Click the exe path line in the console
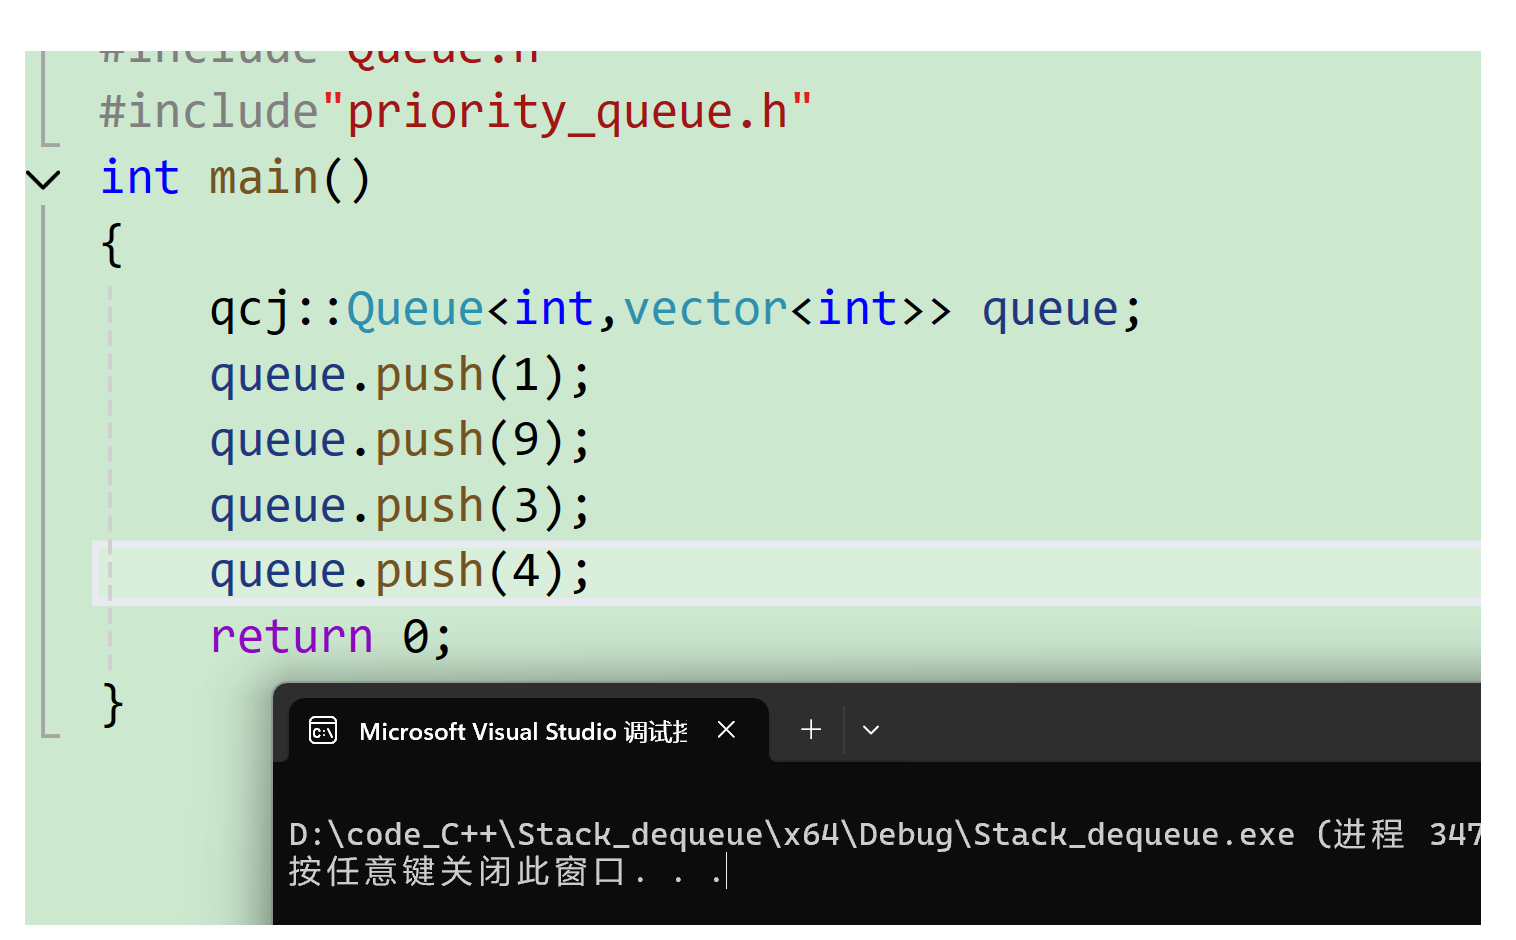The width and height of the screenshot is (1516, 940). (884, 834)
